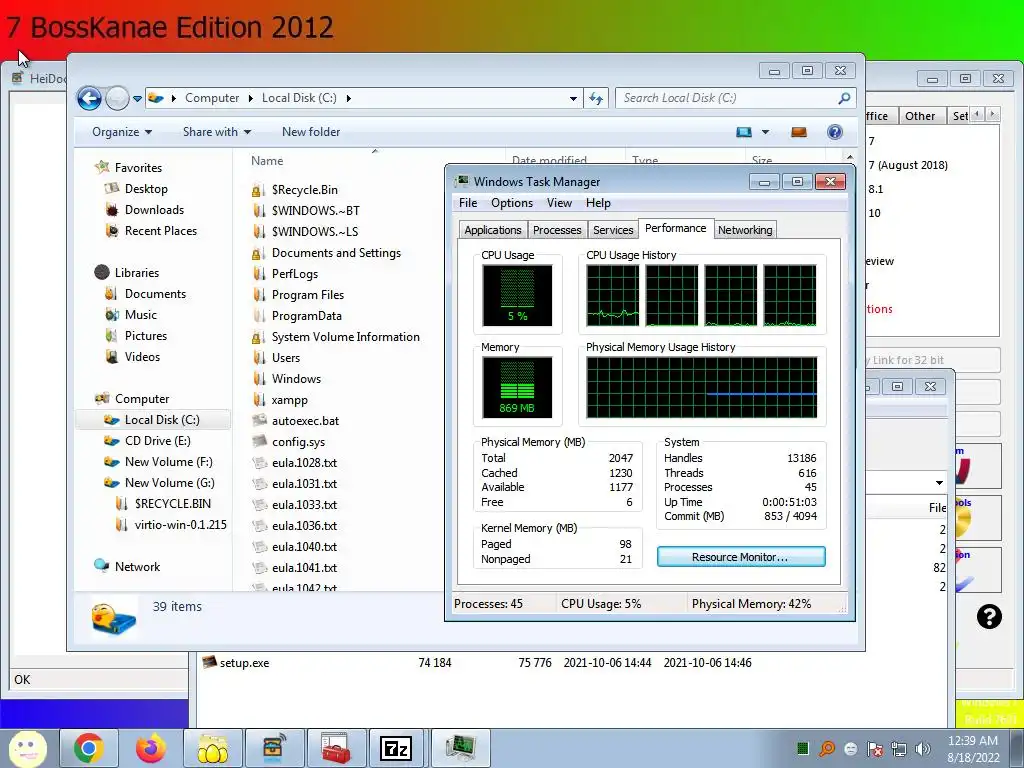
Task: Click the Other tab in background window
Action: point(920,116)
